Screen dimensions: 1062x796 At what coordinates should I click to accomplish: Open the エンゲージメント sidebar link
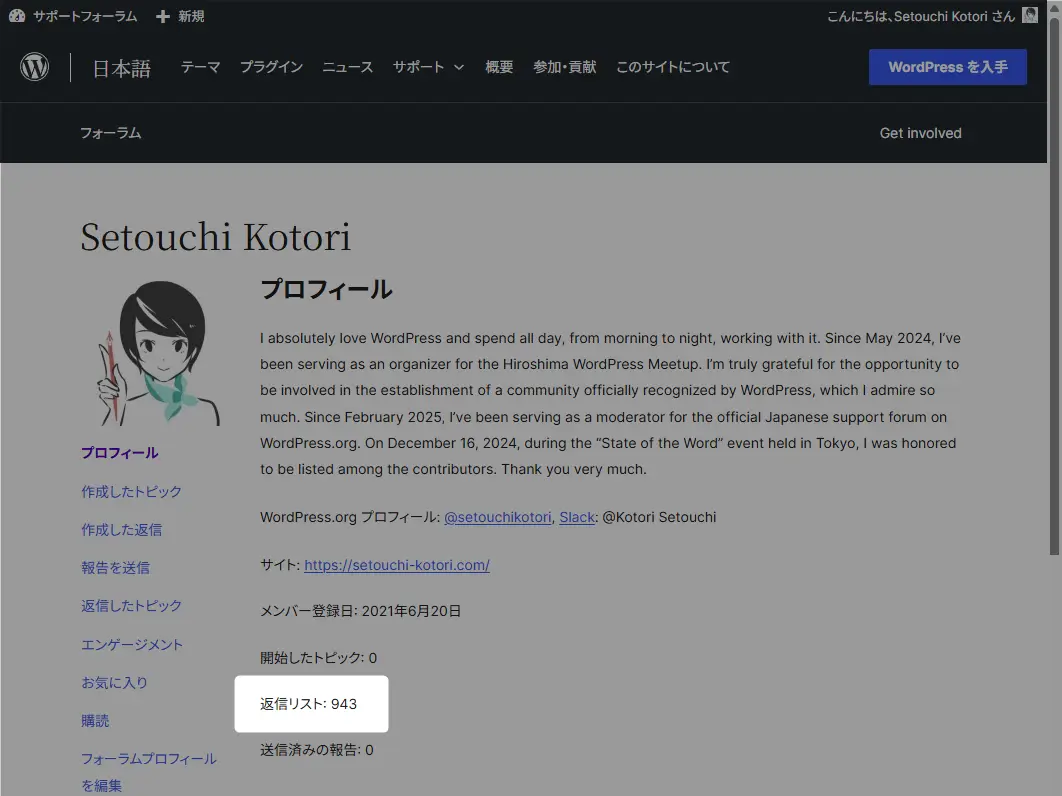point(132,645)
